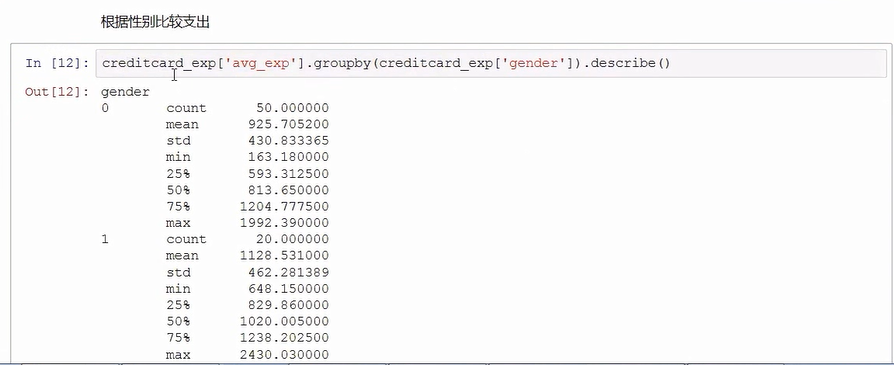This screenshot has width=894, height=365.
Task: Select the In [12] cell prompt
Action: pyautogui.click(x=57, y=63)
